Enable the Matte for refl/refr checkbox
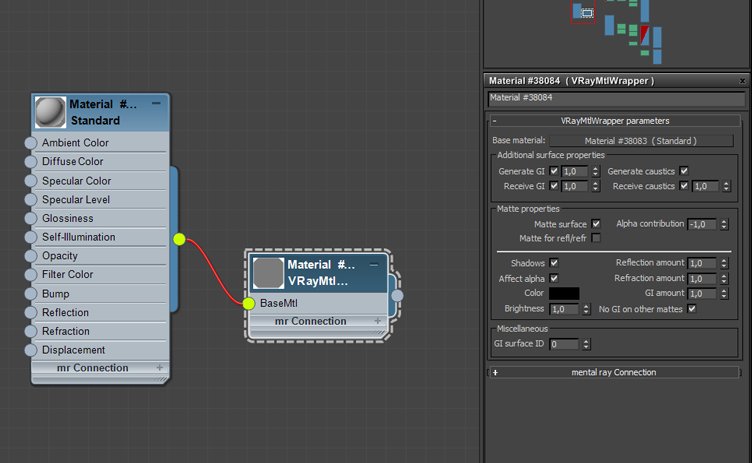Screen dimensions: 752x463 pos(596,238)
